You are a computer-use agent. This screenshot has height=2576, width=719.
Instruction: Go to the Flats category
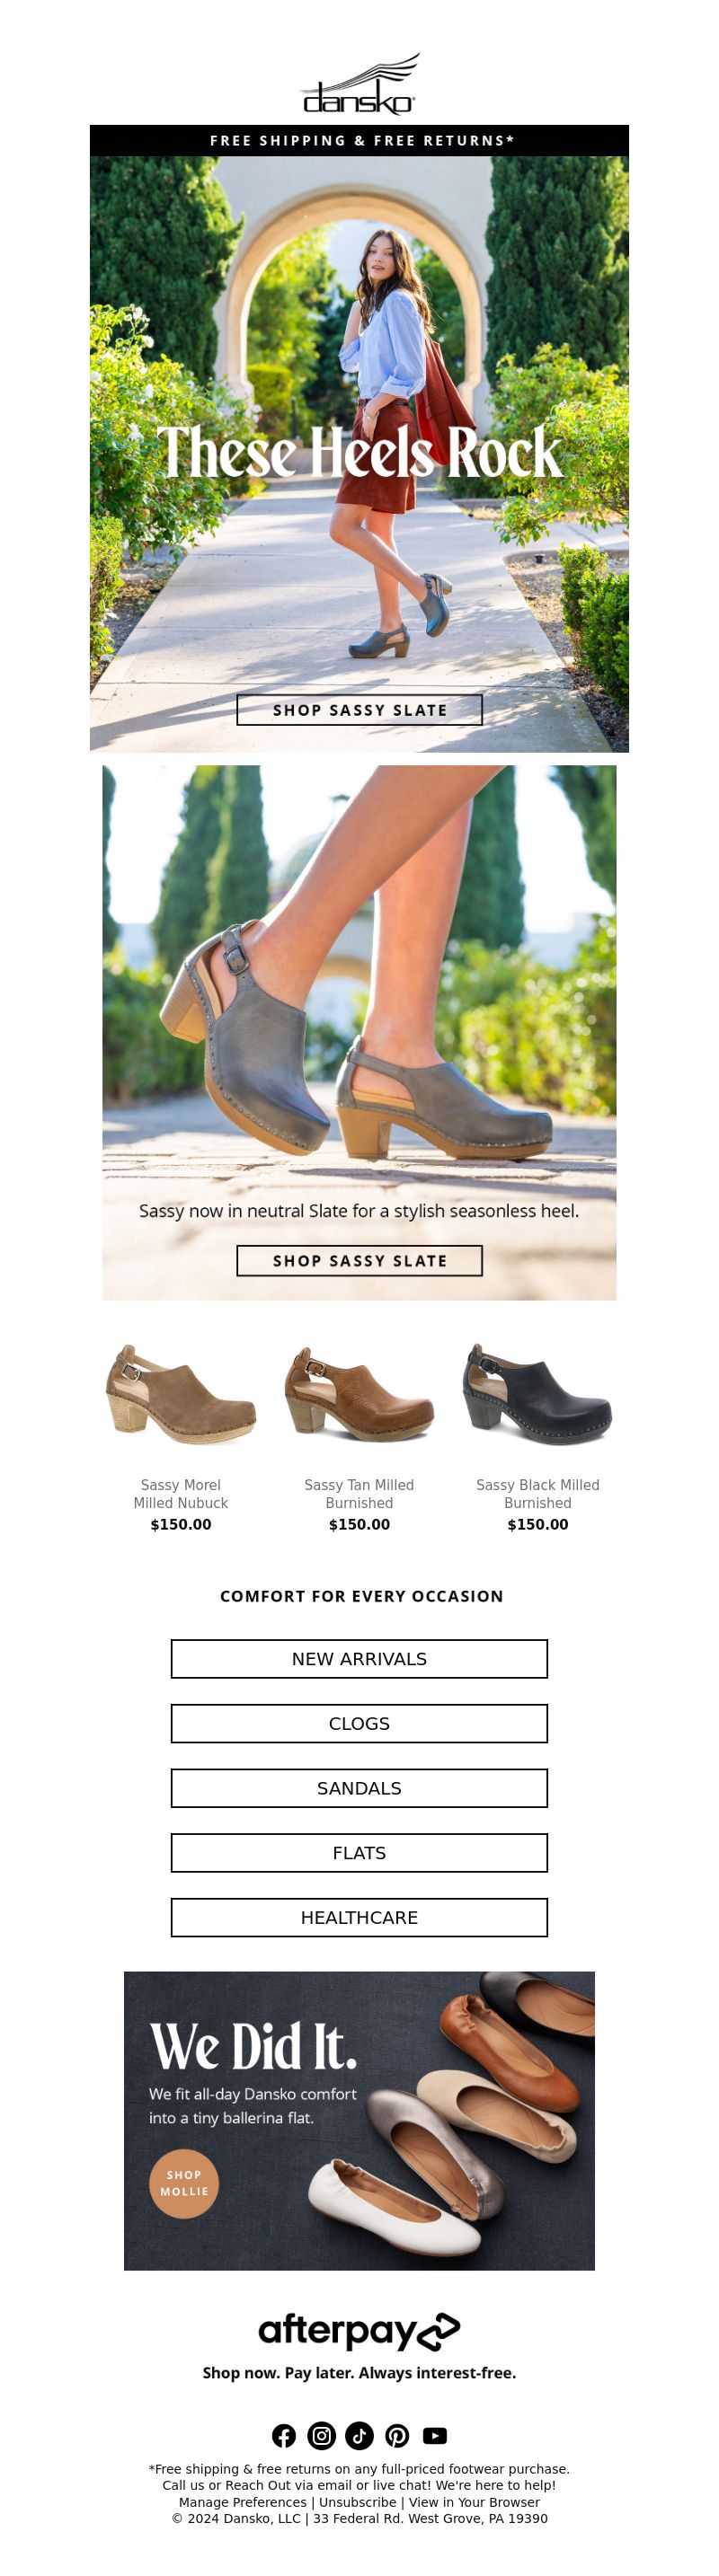(359, 1852)
